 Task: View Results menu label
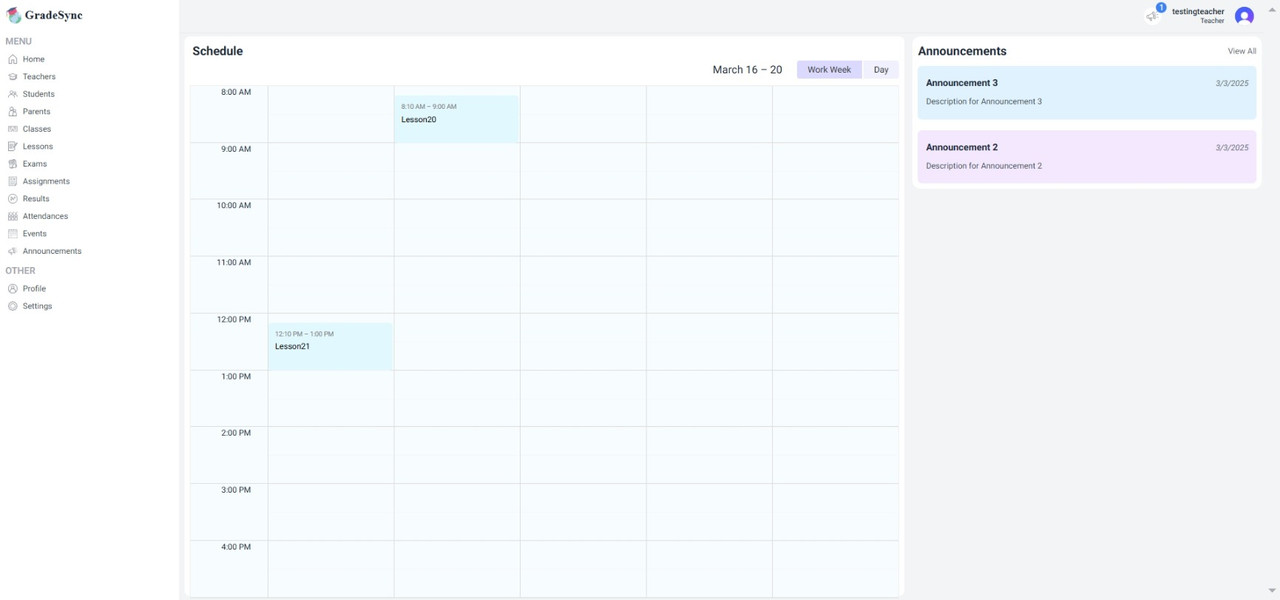click(36, 199)
